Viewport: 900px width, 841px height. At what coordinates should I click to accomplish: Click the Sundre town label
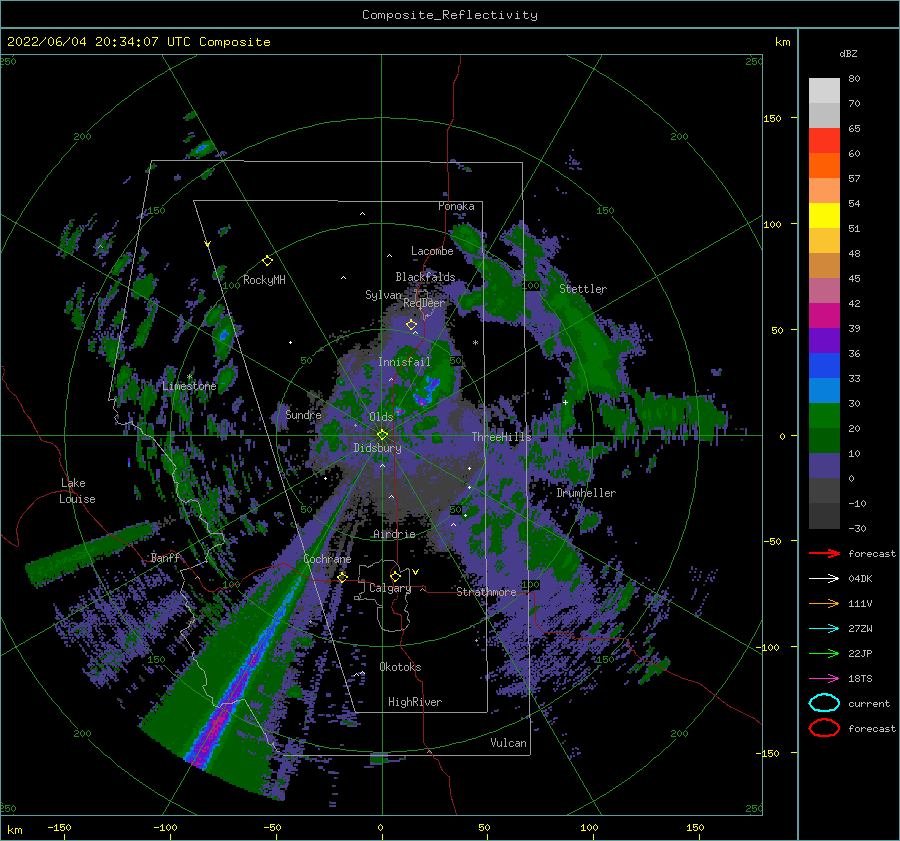303,415
